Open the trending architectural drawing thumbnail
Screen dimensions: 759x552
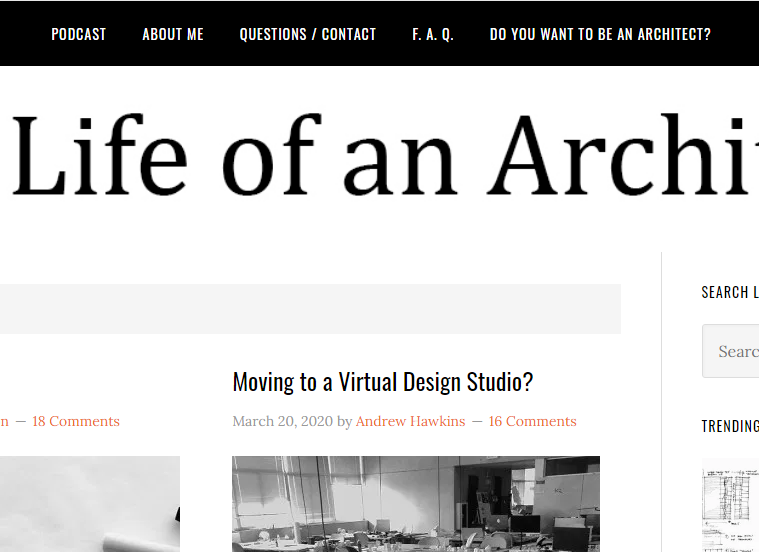pyautogui.click(x=730, y=506)
